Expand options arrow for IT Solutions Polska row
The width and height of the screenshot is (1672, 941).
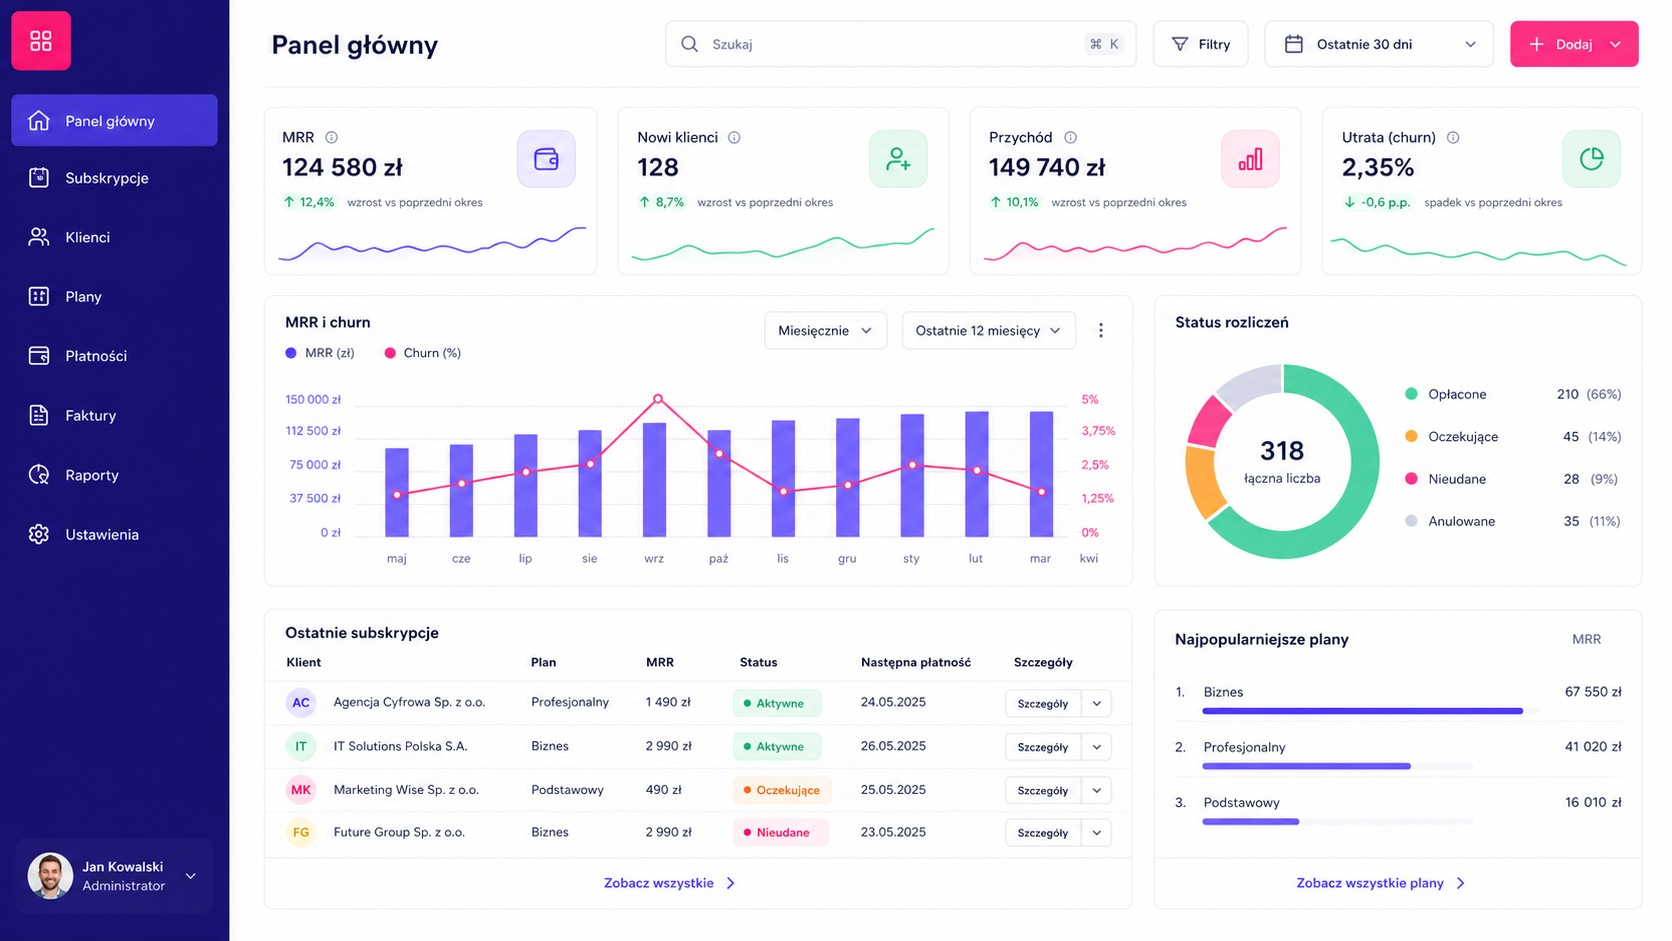1097,747
